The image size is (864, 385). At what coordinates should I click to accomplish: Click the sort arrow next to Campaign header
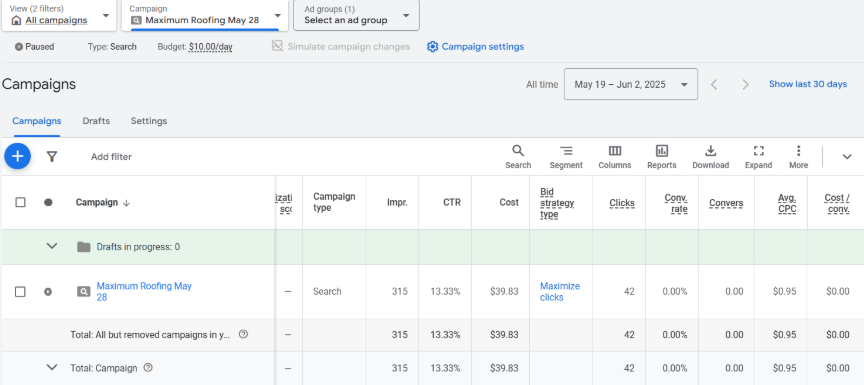[126, 203]
